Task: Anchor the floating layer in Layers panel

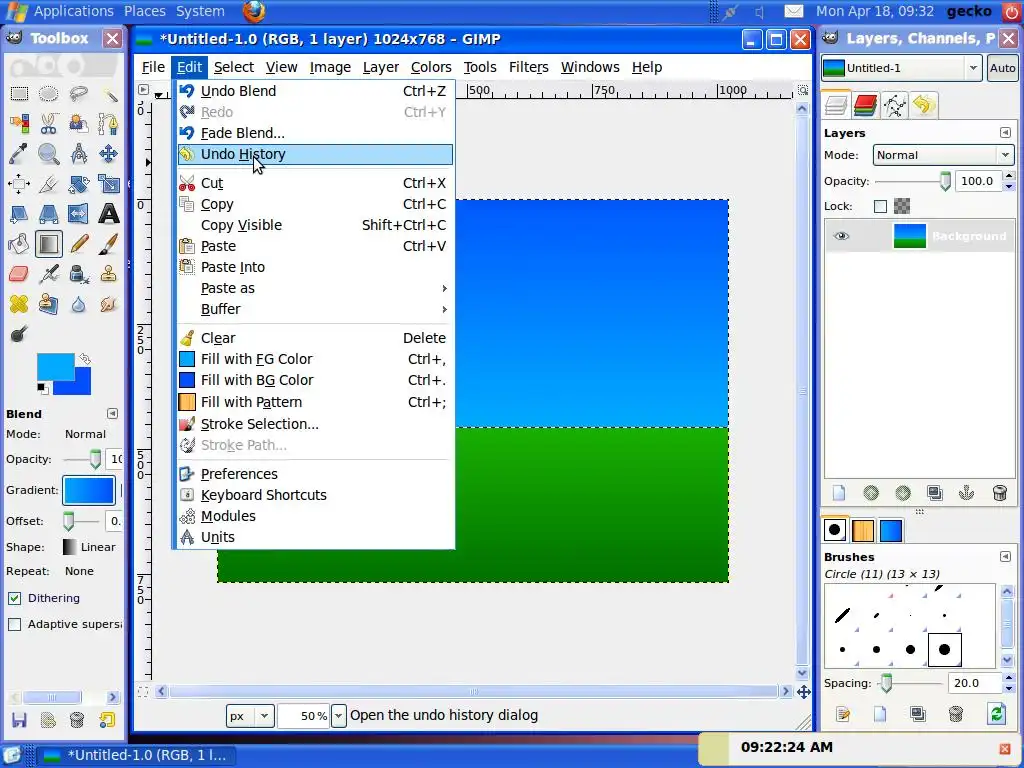Action: 967,493
